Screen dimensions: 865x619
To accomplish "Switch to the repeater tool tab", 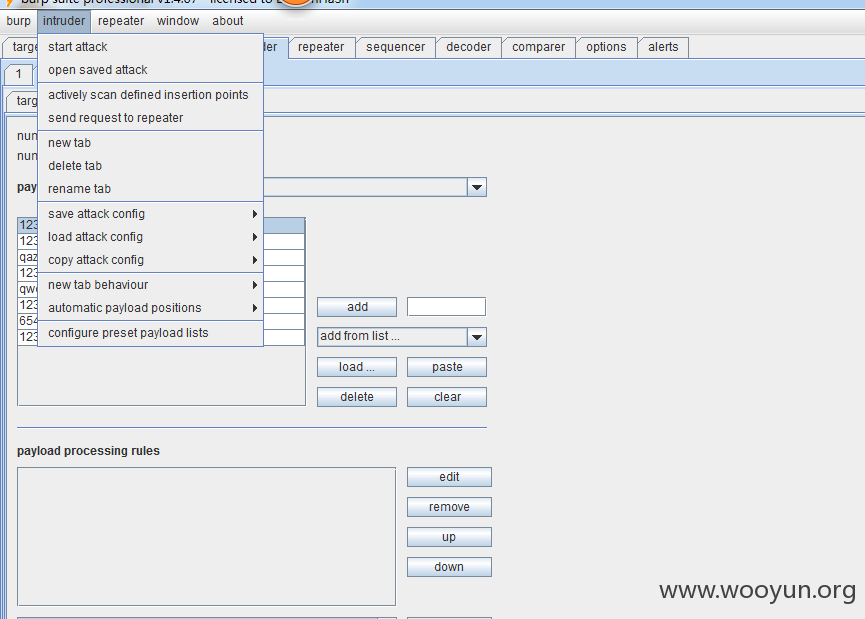I will 321,47.
